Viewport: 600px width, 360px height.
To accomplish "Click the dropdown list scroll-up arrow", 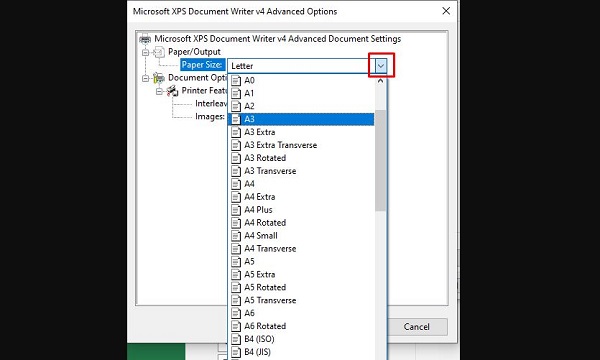I will click(380, 81).
